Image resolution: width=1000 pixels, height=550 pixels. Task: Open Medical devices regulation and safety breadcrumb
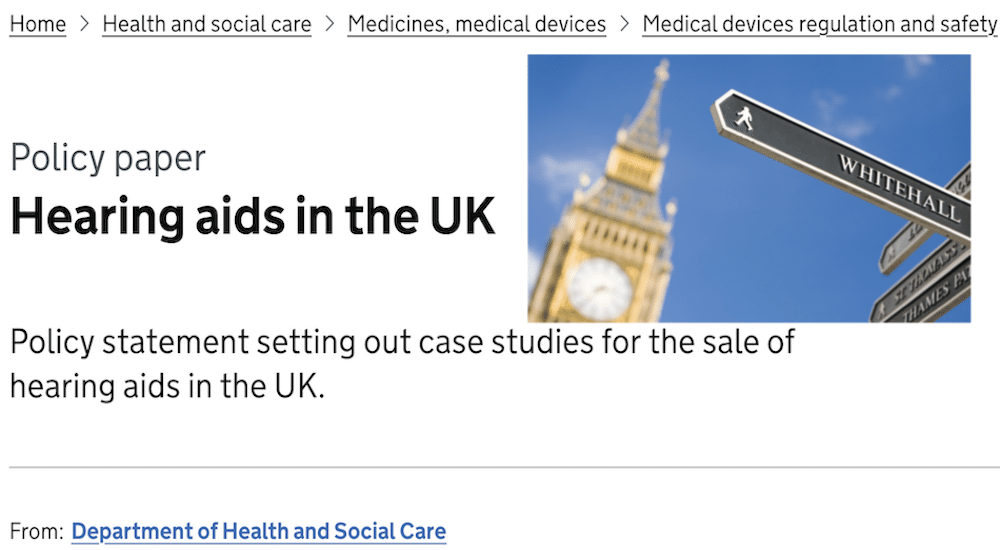820,24
